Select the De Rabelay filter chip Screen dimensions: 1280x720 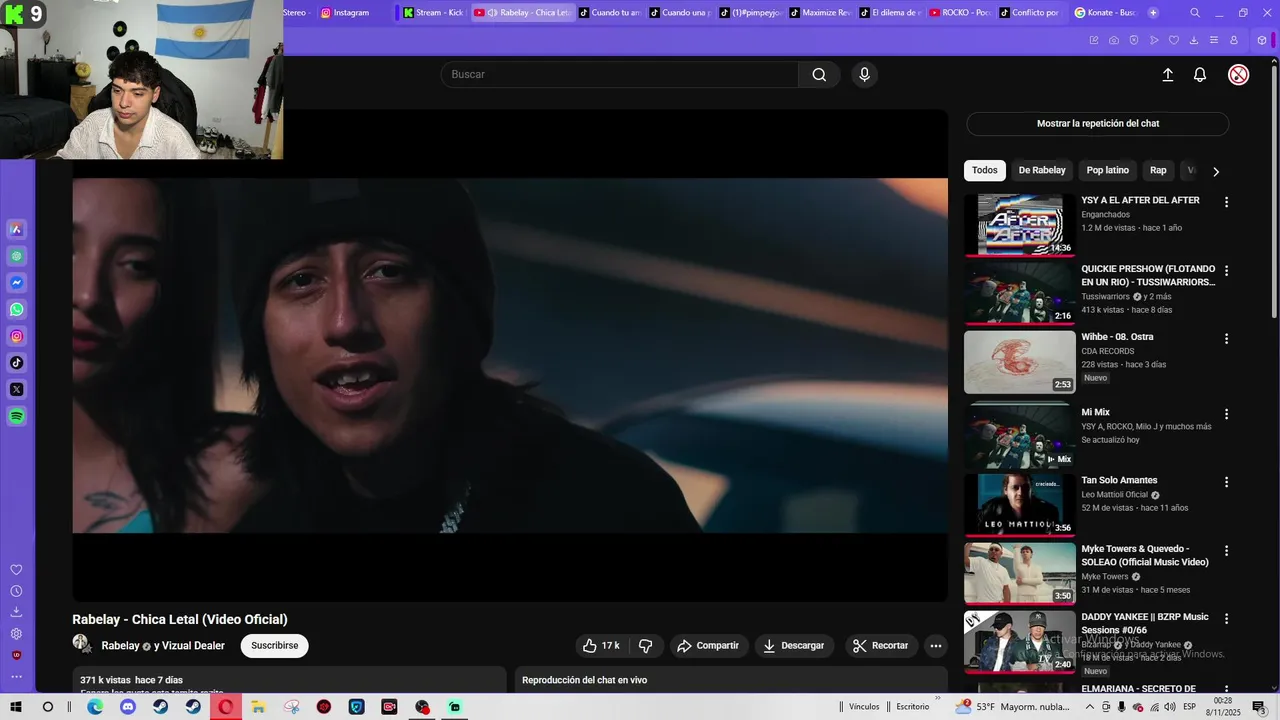[1042, 170]
